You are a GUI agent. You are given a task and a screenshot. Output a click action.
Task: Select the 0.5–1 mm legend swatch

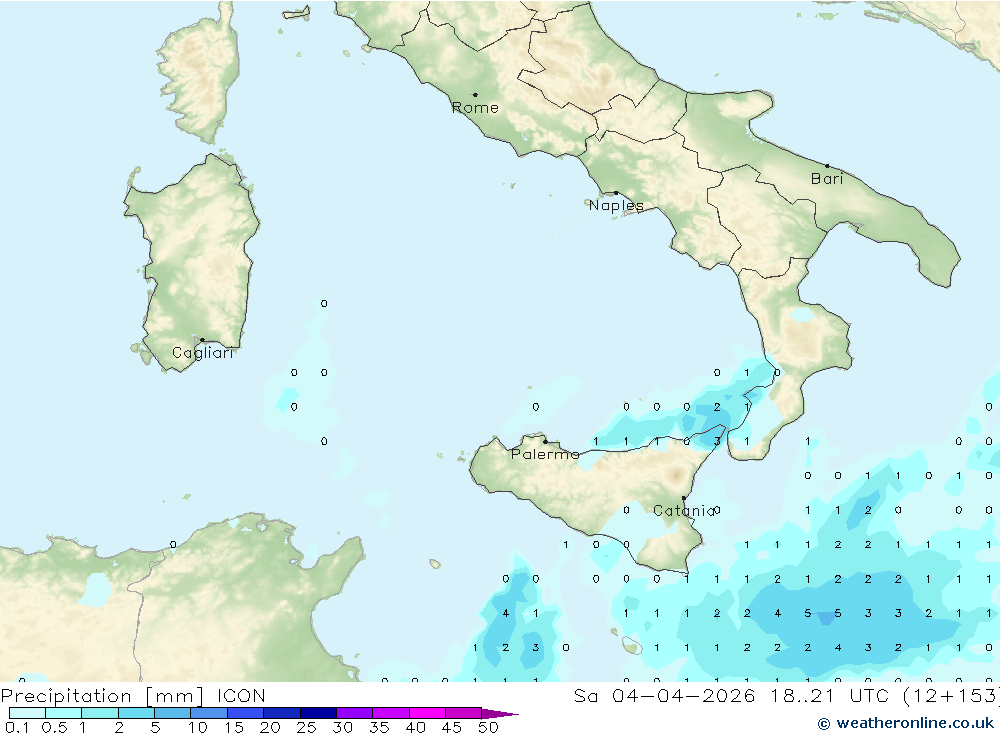[x=64, y=713]
